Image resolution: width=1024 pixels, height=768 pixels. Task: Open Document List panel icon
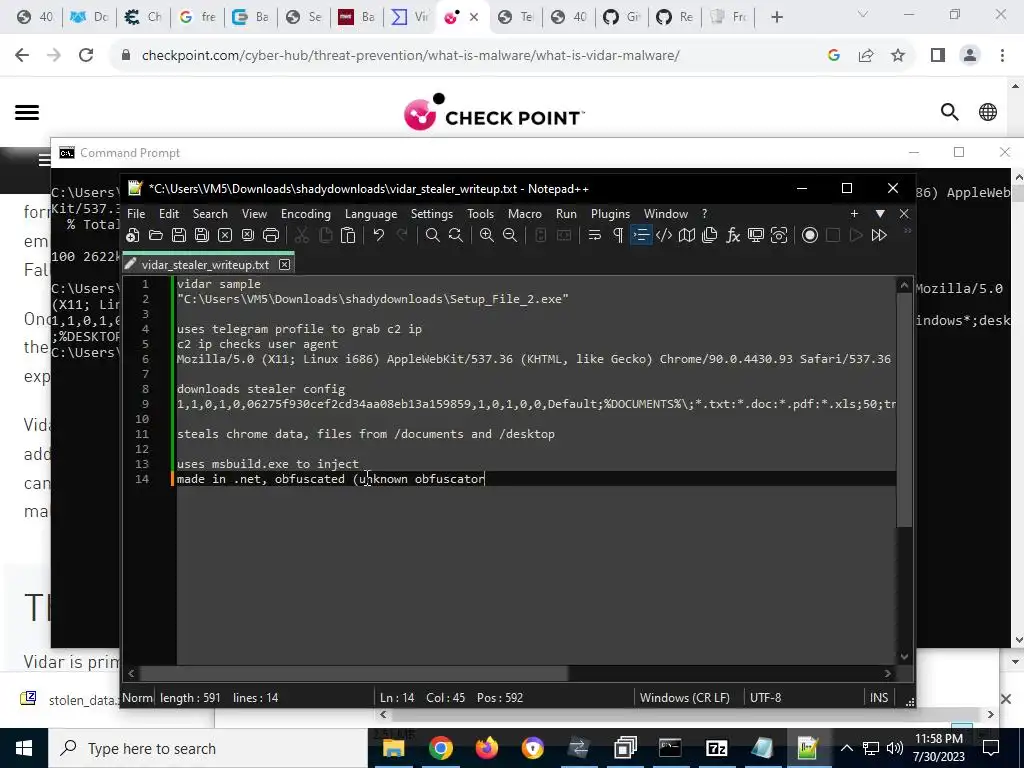[709, 235]
